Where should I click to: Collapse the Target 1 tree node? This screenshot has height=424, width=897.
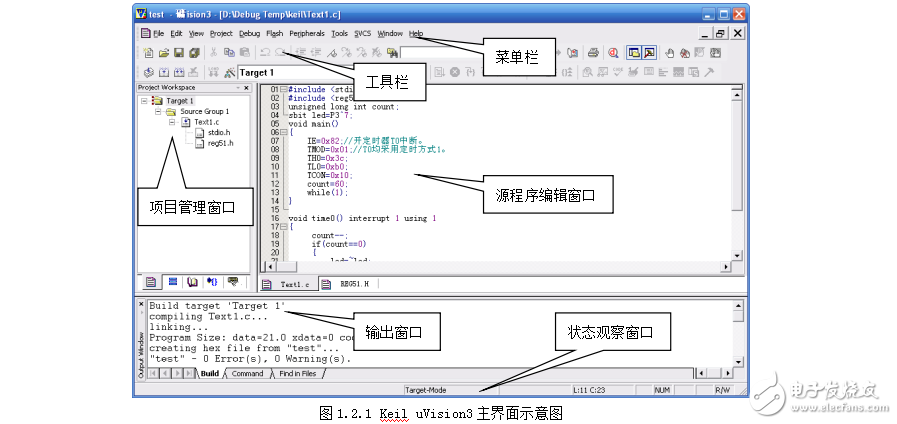click(x=145, y=101)
